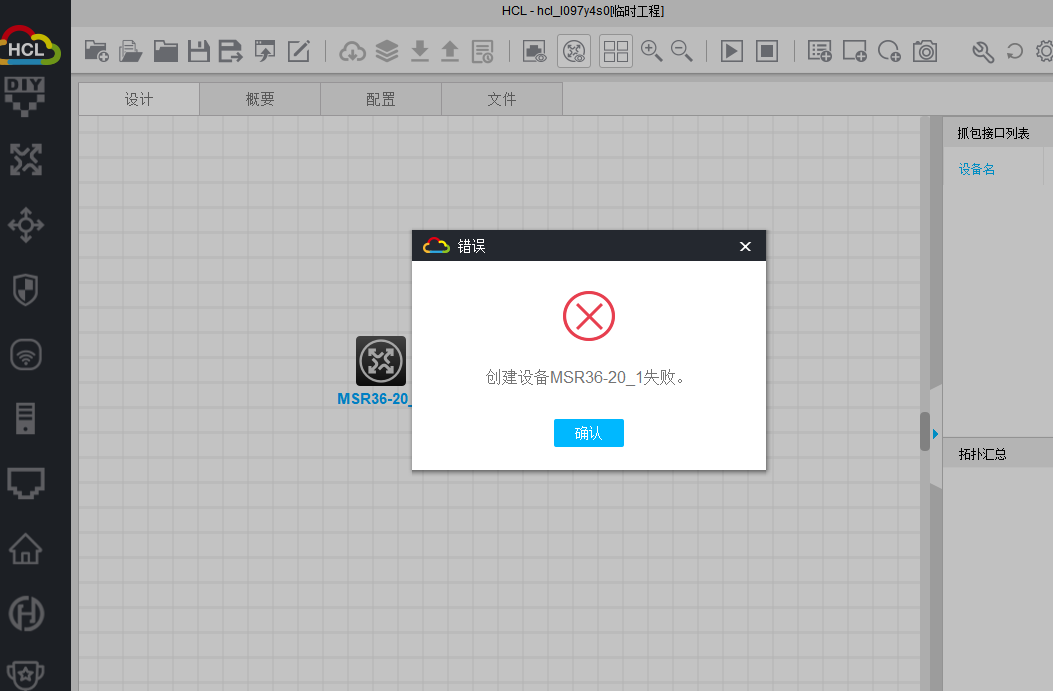
Task: Click the refresh arrow icon
Action: coord(1015,51)
